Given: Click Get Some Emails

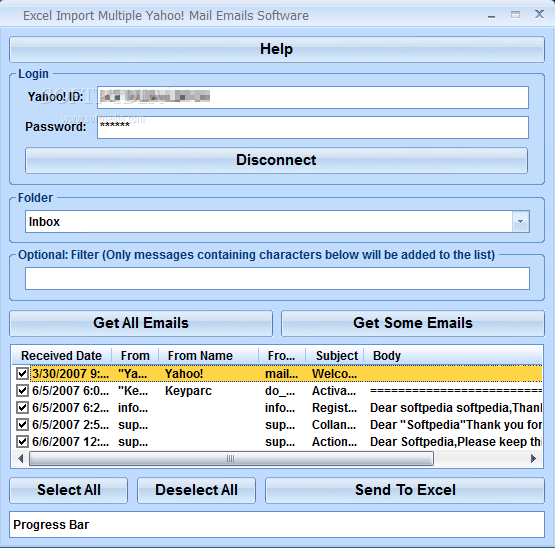Looking at the screenshot, I should tap(413, 323).
